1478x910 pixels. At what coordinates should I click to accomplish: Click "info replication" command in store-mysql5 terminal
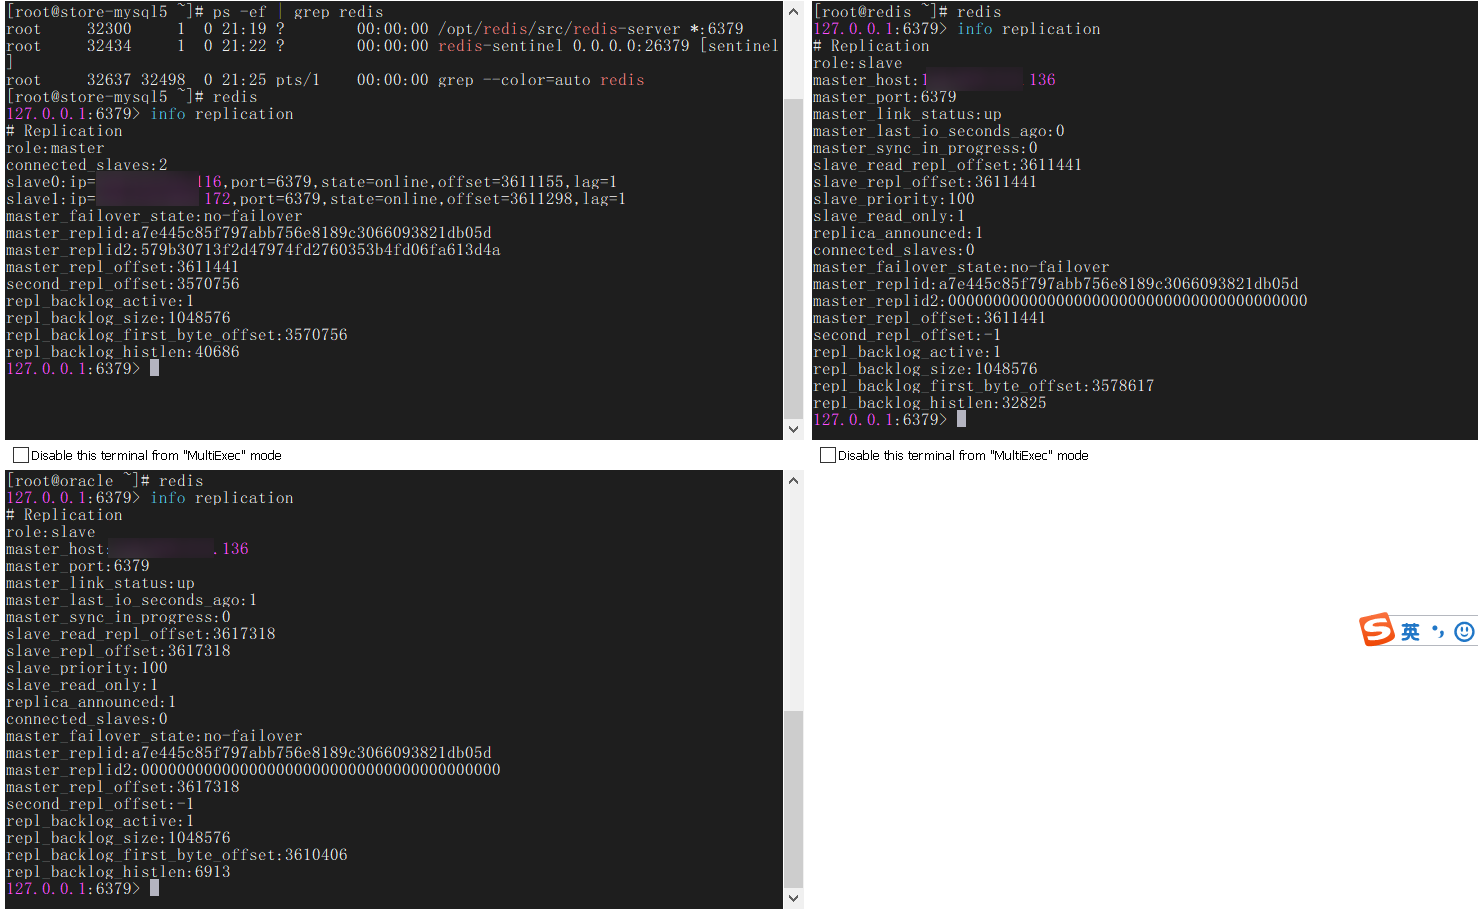point(222,114)
